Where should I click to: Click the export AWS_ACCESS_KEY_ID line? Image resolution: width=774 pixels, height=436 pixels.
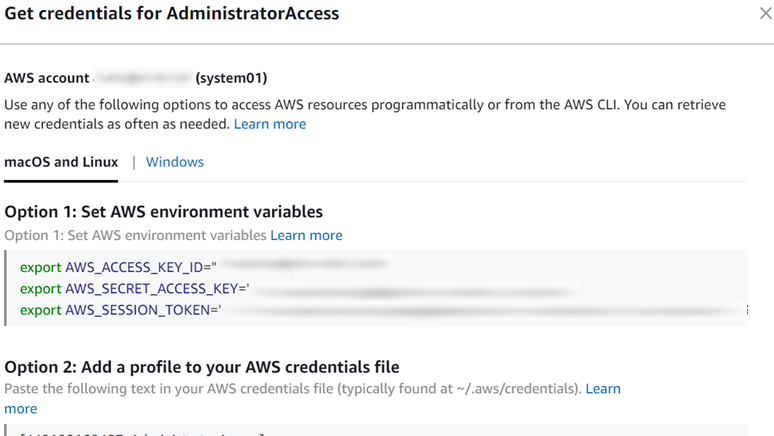[x=205, y=267]
